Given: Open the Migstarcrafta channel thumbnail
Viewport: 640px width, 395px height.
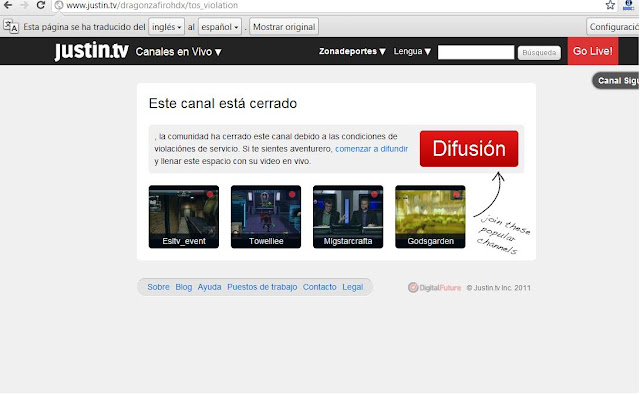Looking at the screenshot, I should (348, 217).
